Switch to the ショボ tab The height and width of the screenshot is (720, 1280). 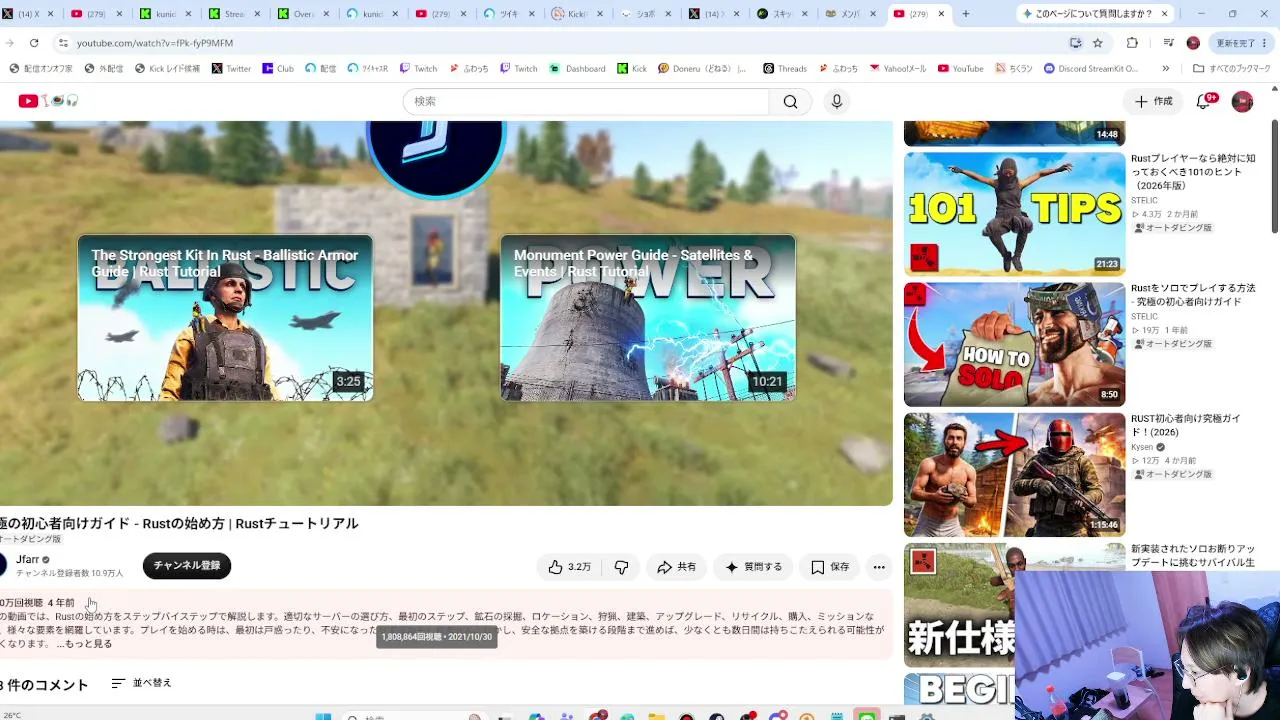[x=642, y=14]
